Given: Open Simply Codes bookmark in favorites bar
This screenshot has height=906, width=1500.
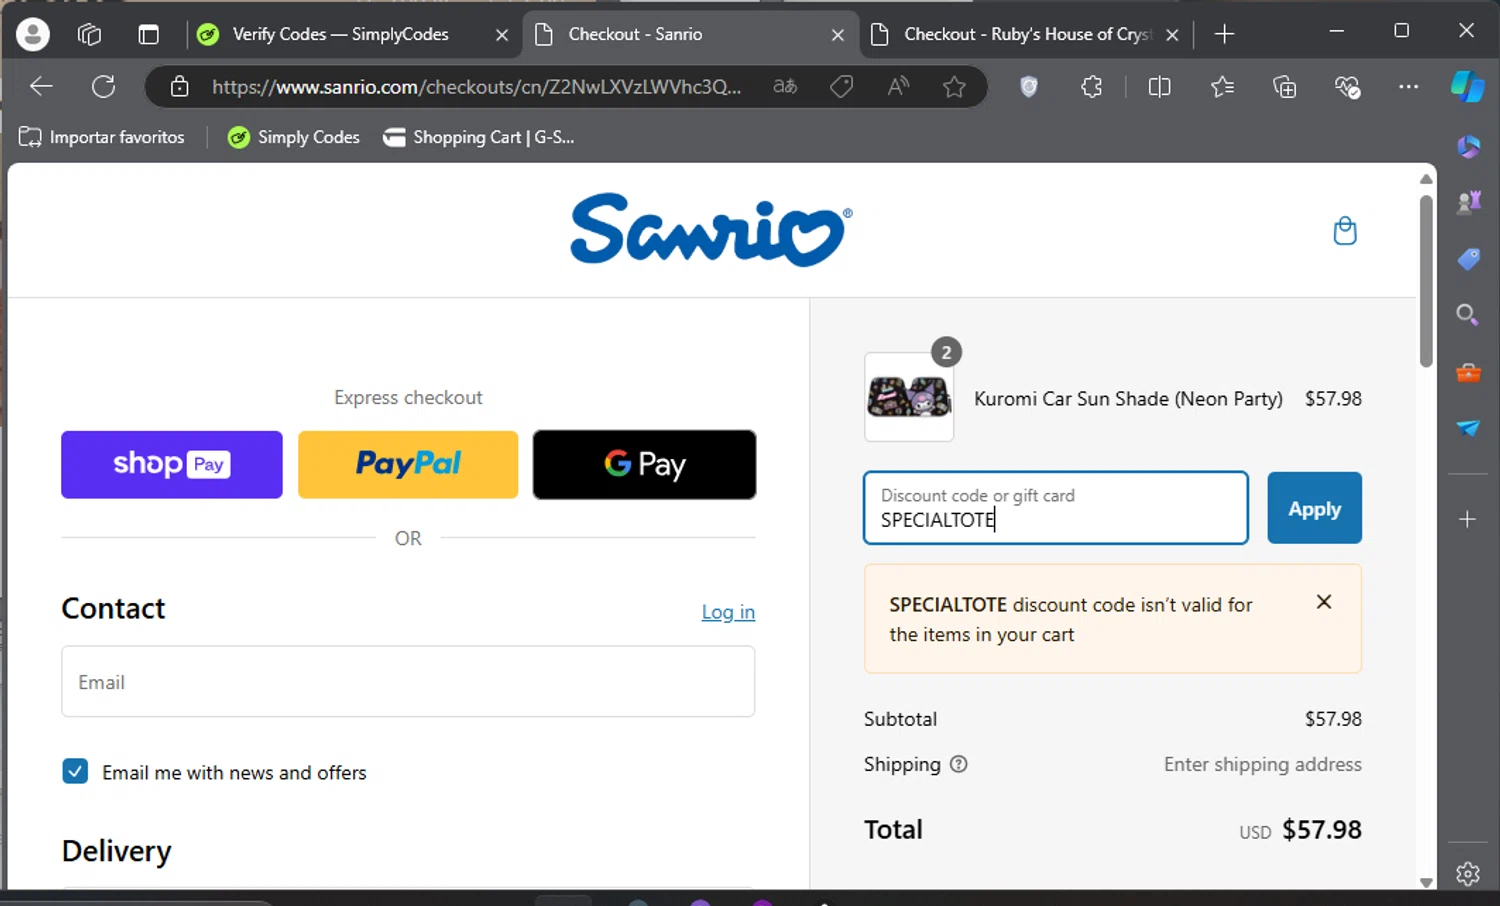Looking at the screenshot, I should [x=294, y=137].
